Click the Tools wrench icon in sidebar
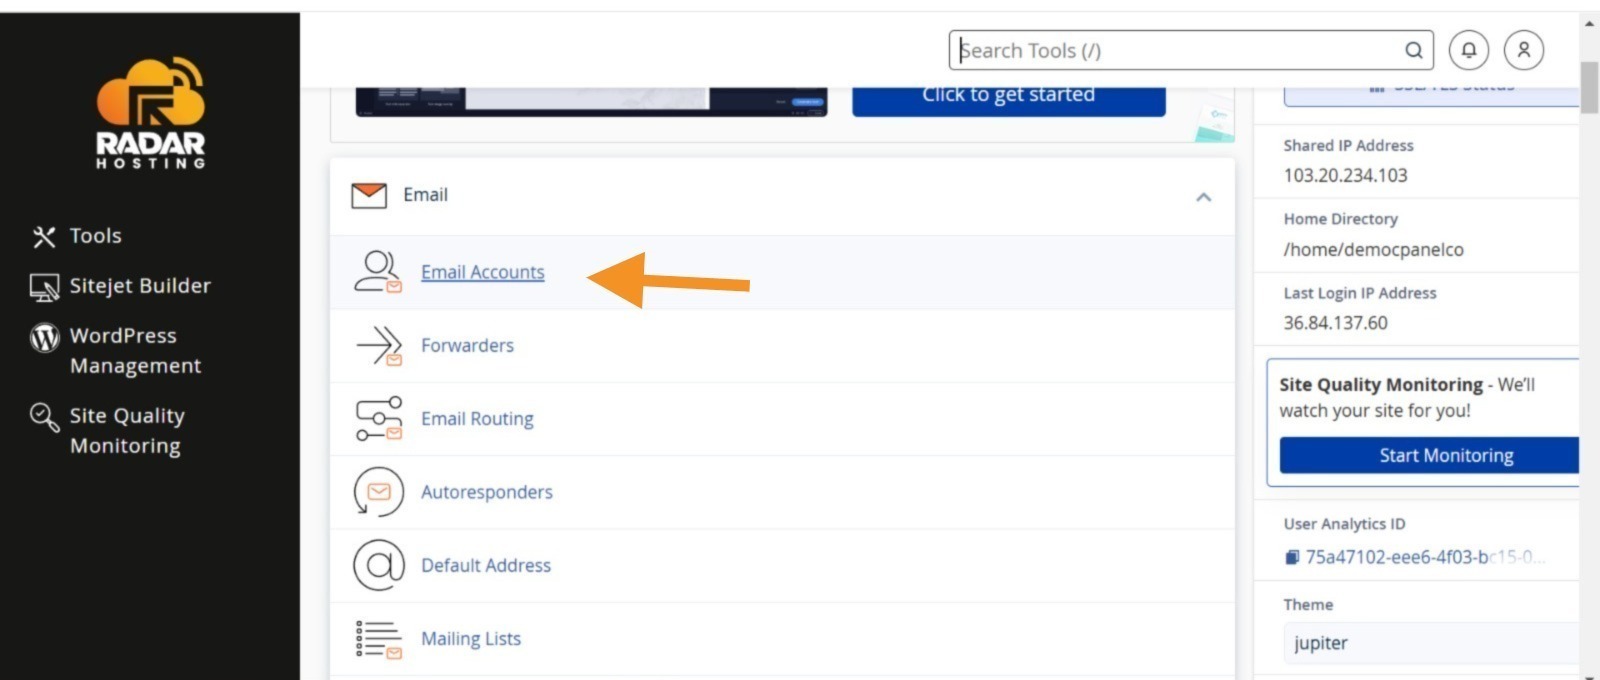This screenshot has width=1600, height=680. [x=44, y=236]
